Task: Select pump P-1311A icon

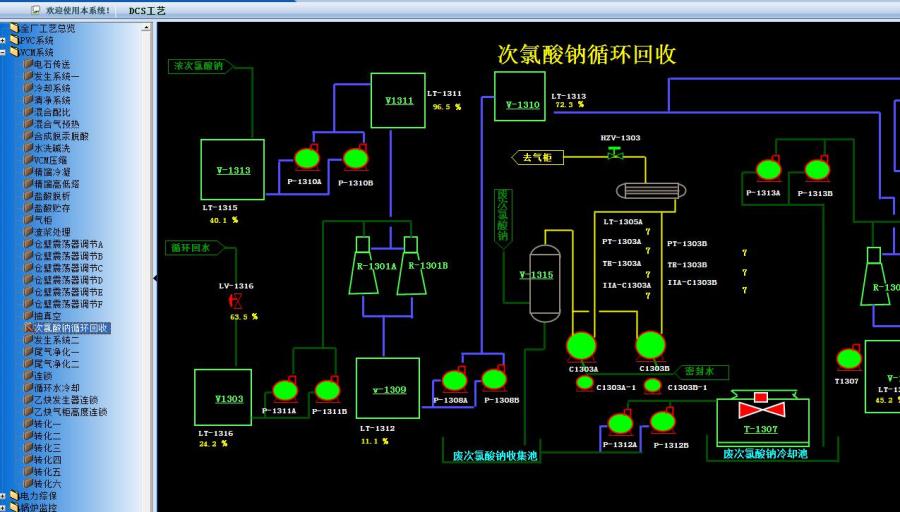Action: tap(285, 390)
